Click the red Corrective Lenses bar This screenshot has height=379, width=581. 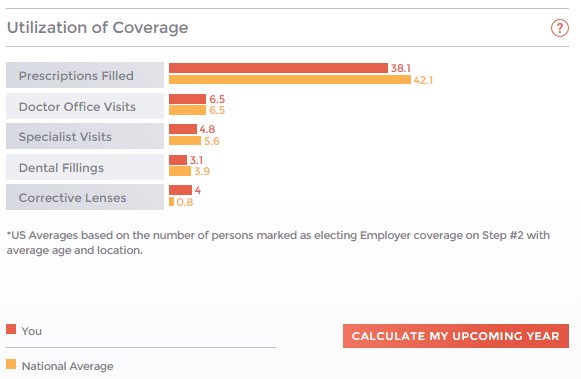(x=180, y=190)
